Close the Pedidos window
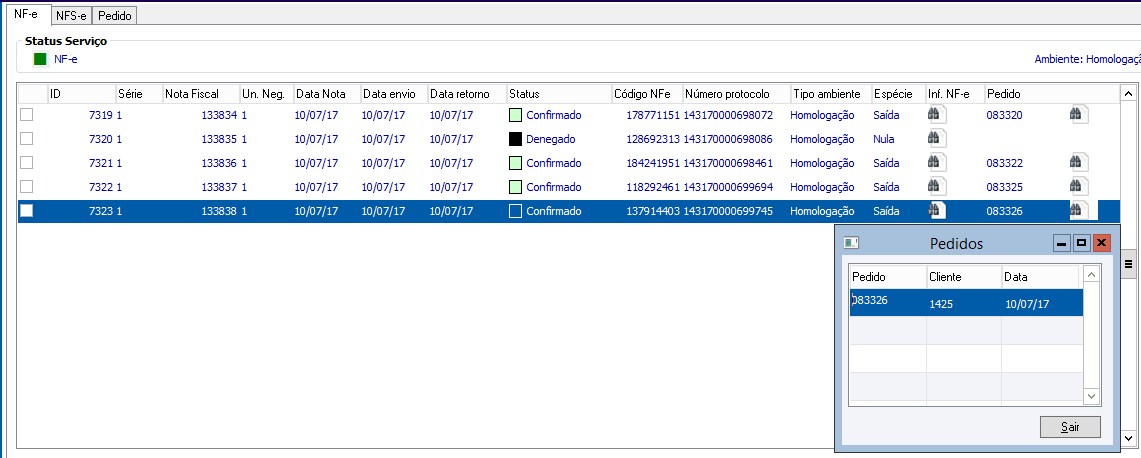Screen dimensions: 1141x458 click(1102, 243)
